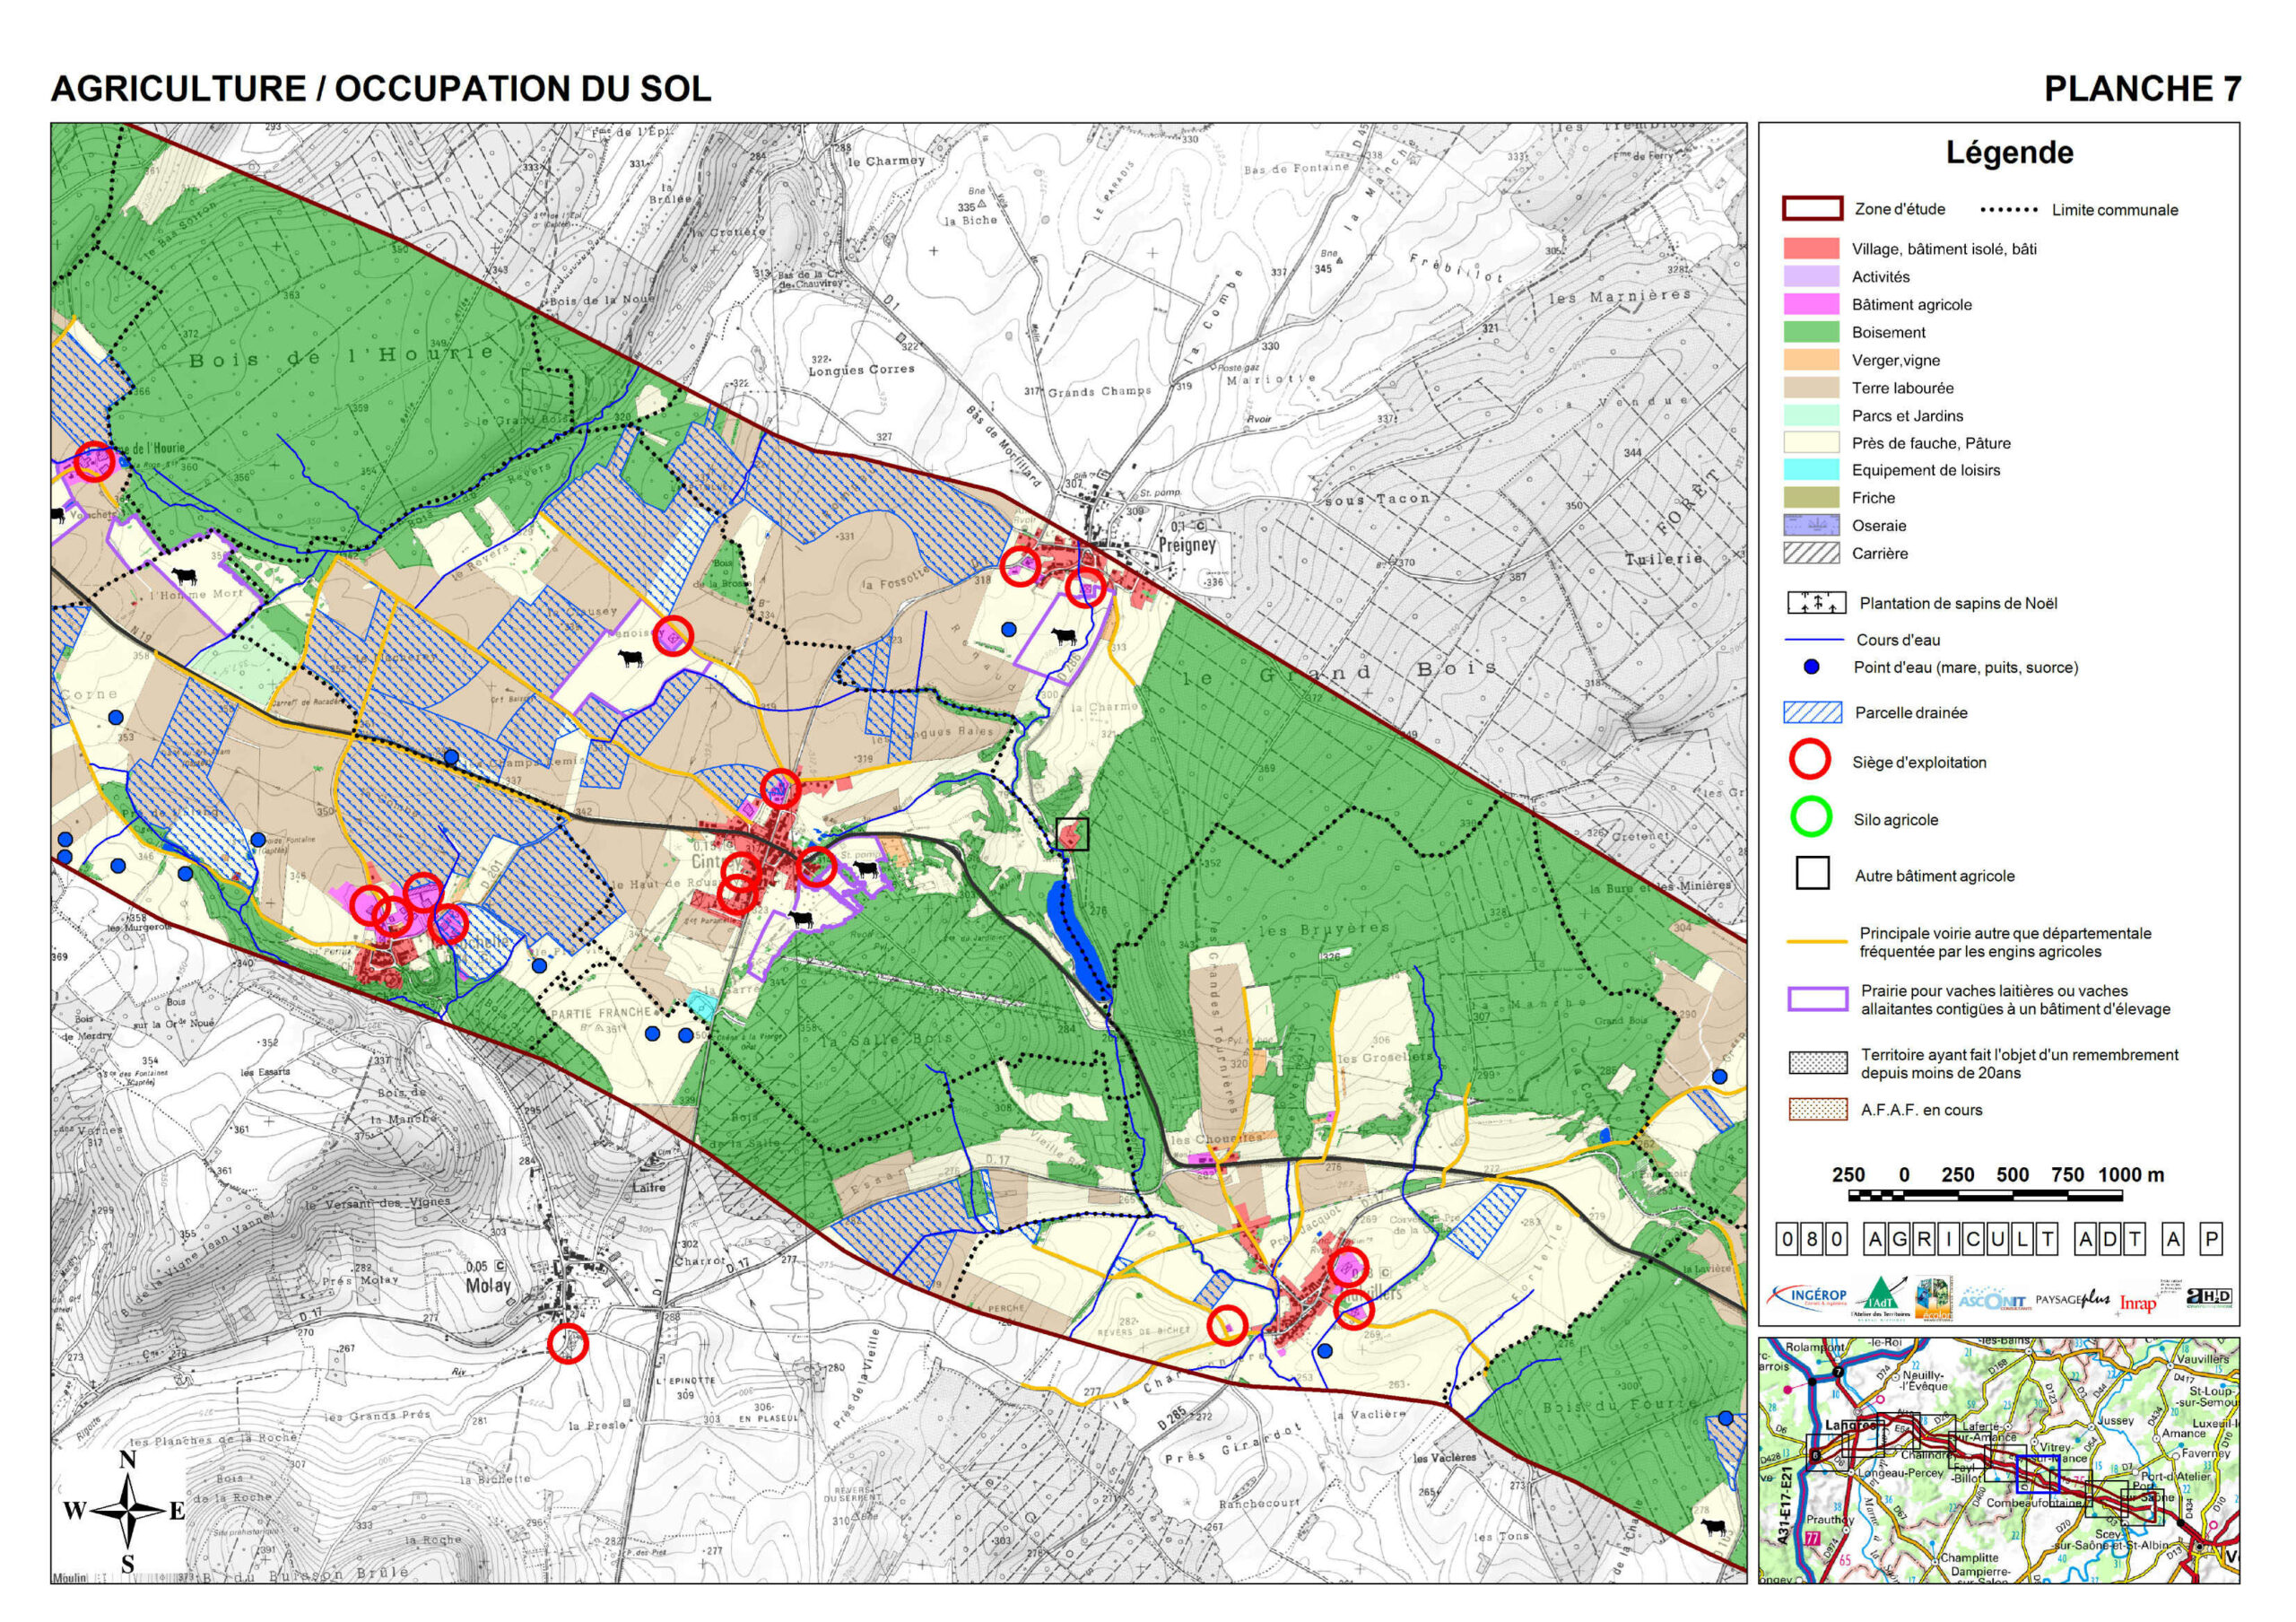Click the Friche olive swatch
2296x1622 pixels.
point(1811,497)
